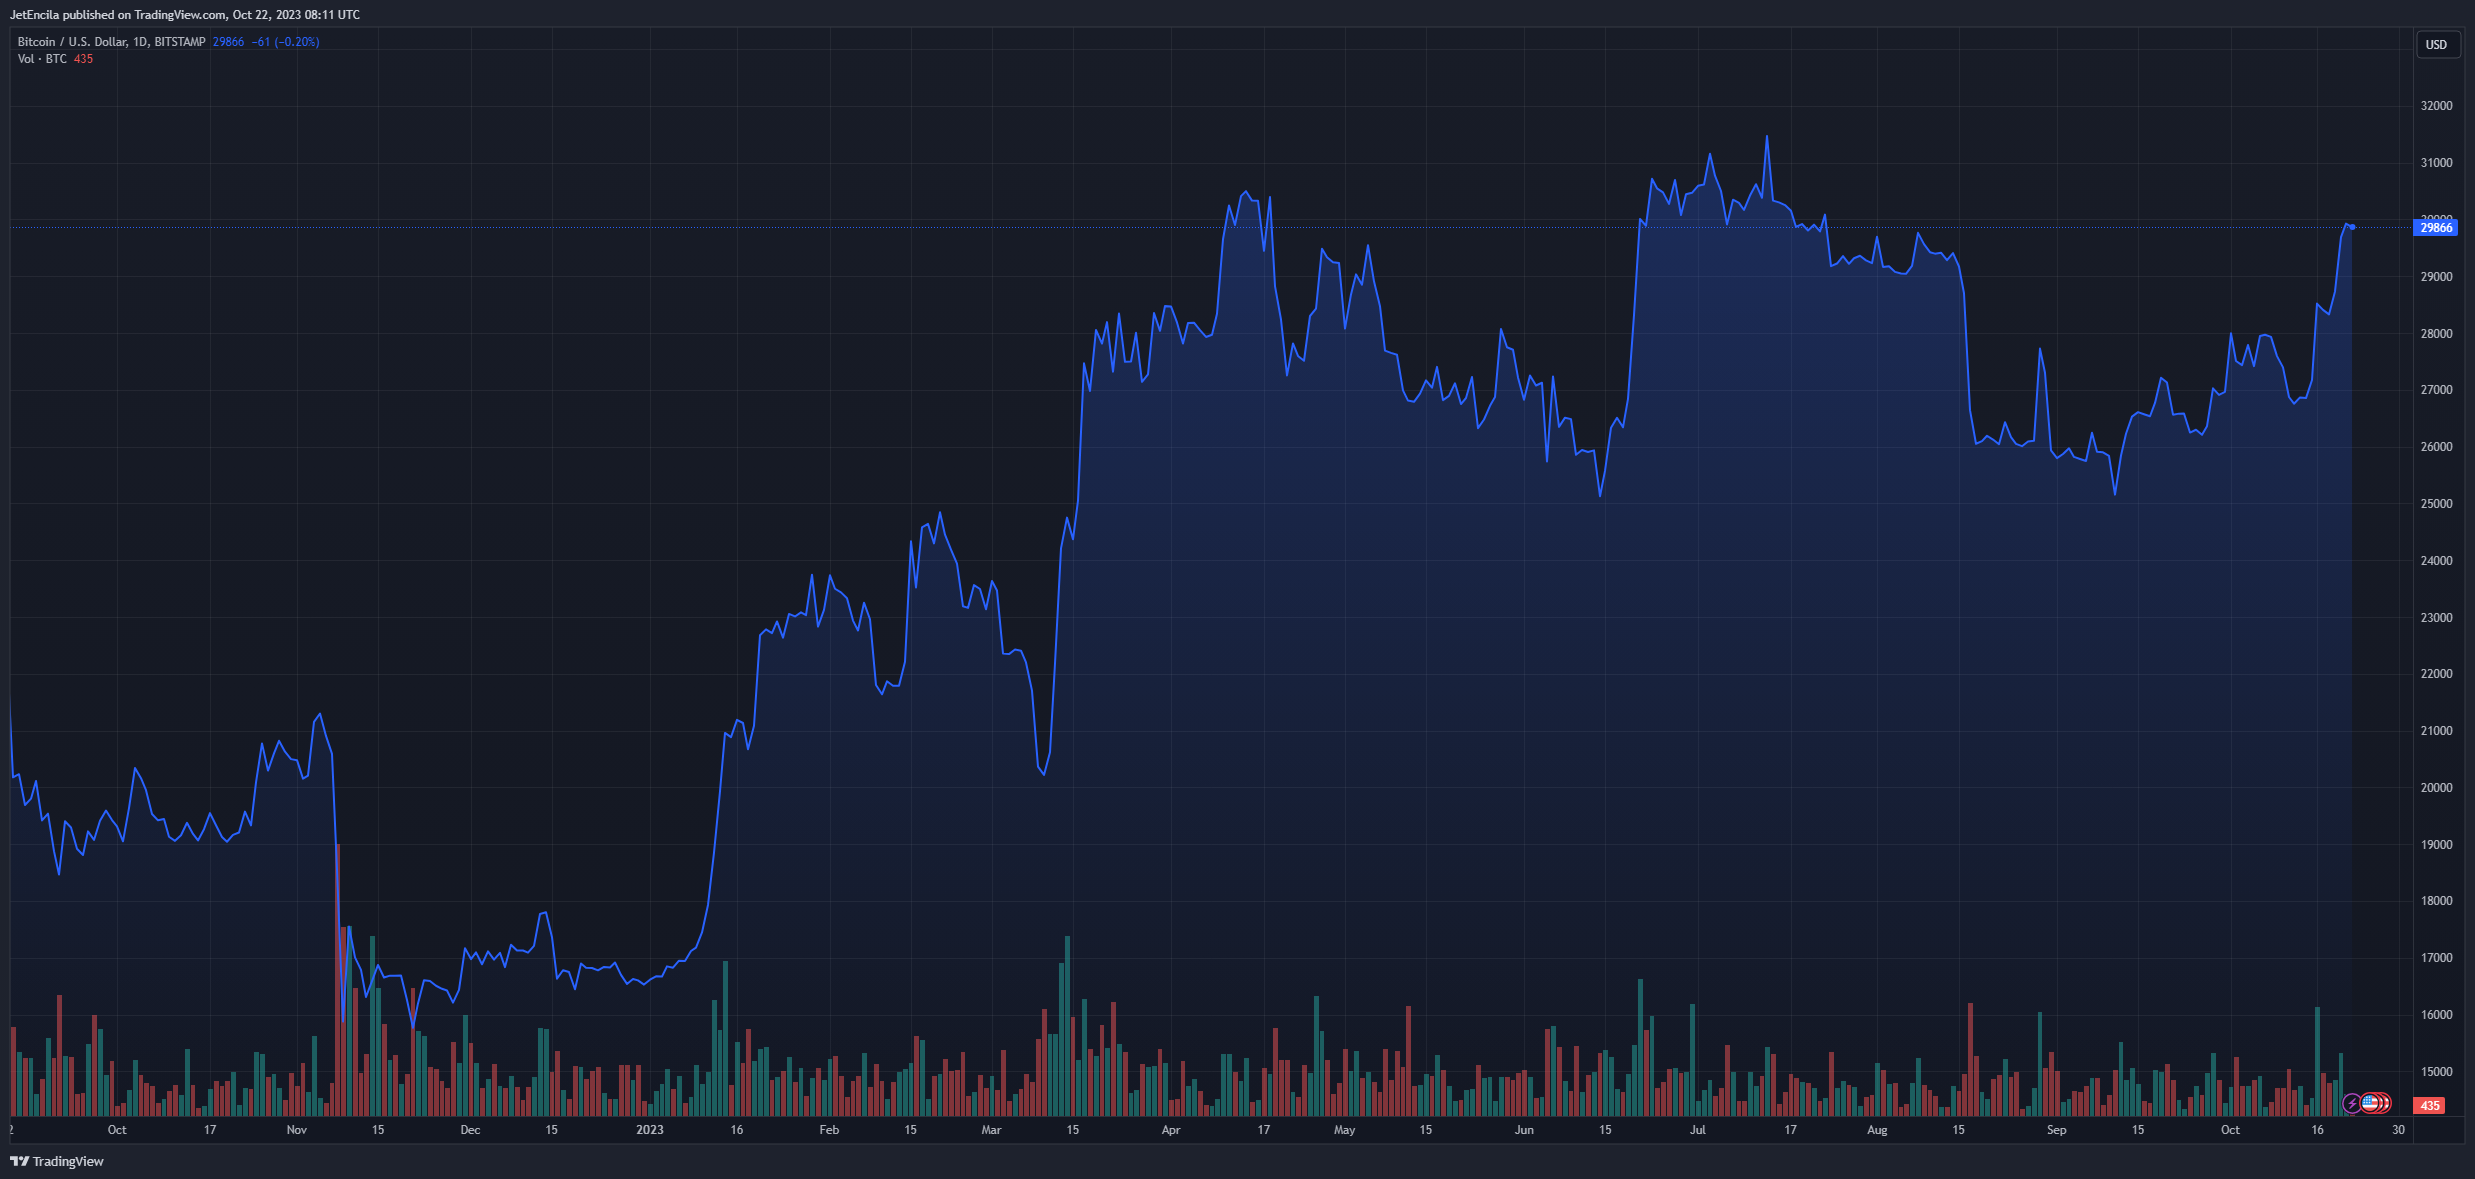Click the 20000 price scale label
Image resolution: width=2475 pixels, height=1179 pixels.
click(x=2436, y=788)
